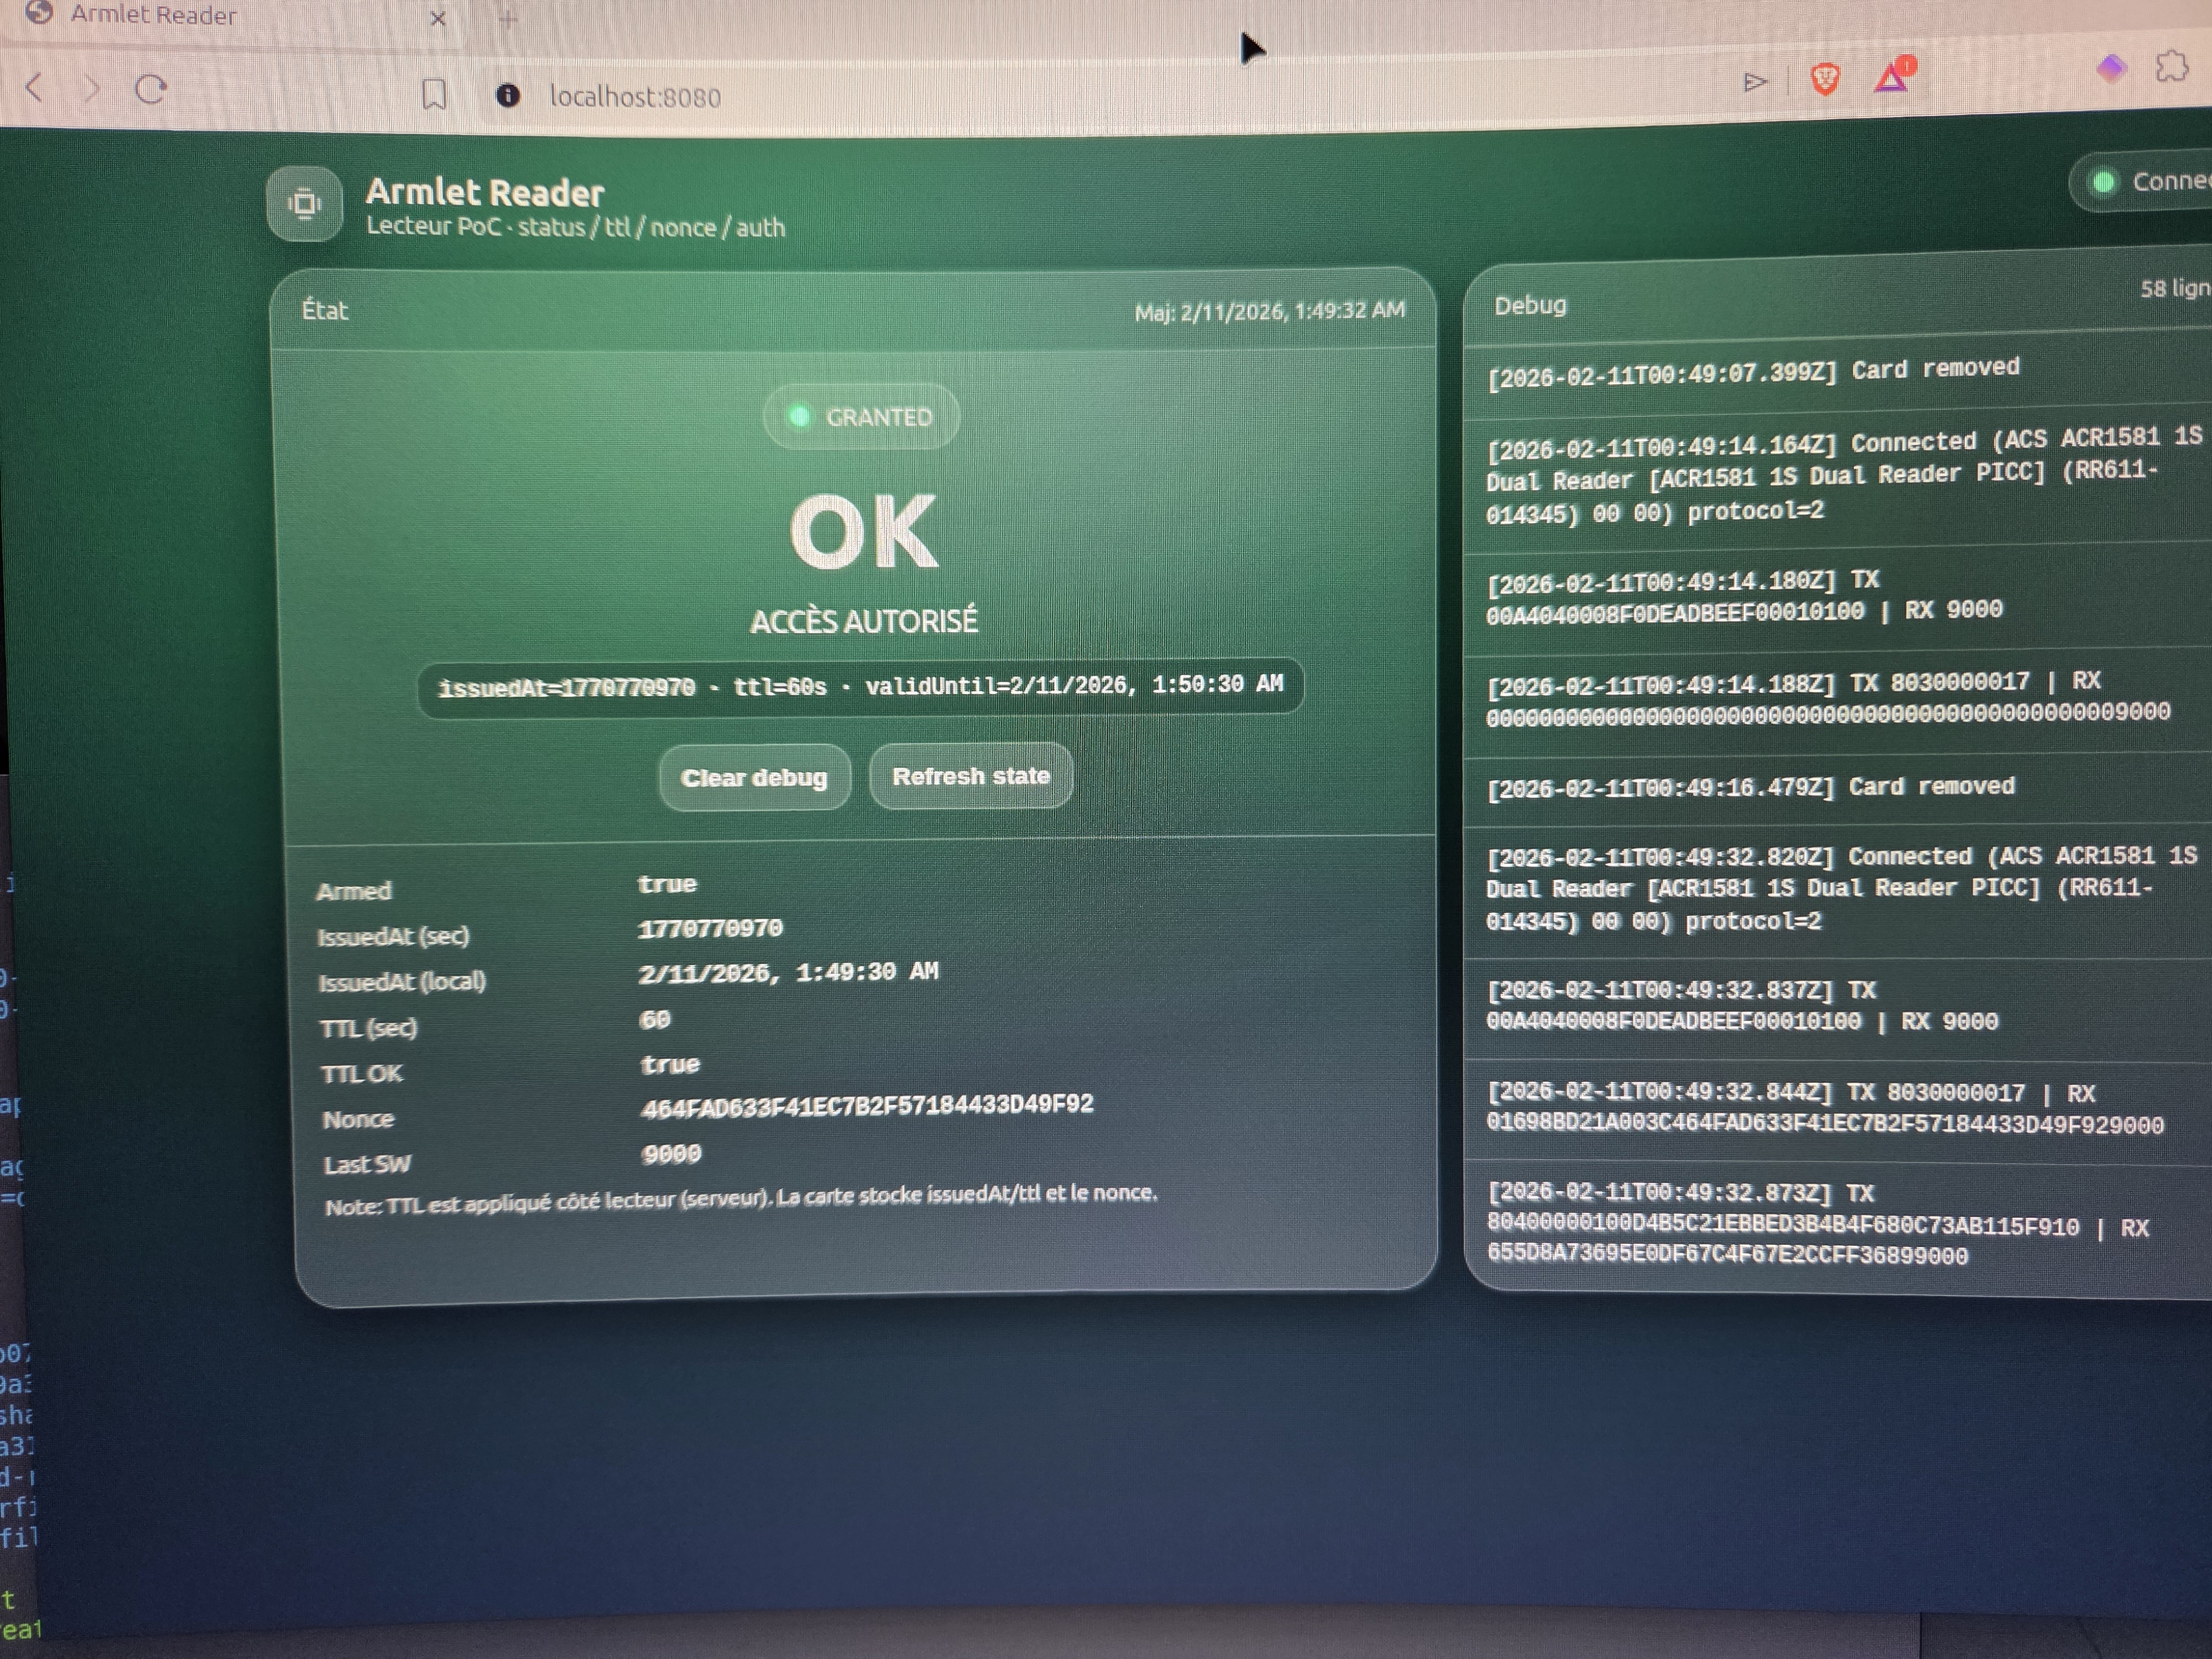Reload the page with refresh icon
Screen dimensions: 2212x1659
click(151, 90)
